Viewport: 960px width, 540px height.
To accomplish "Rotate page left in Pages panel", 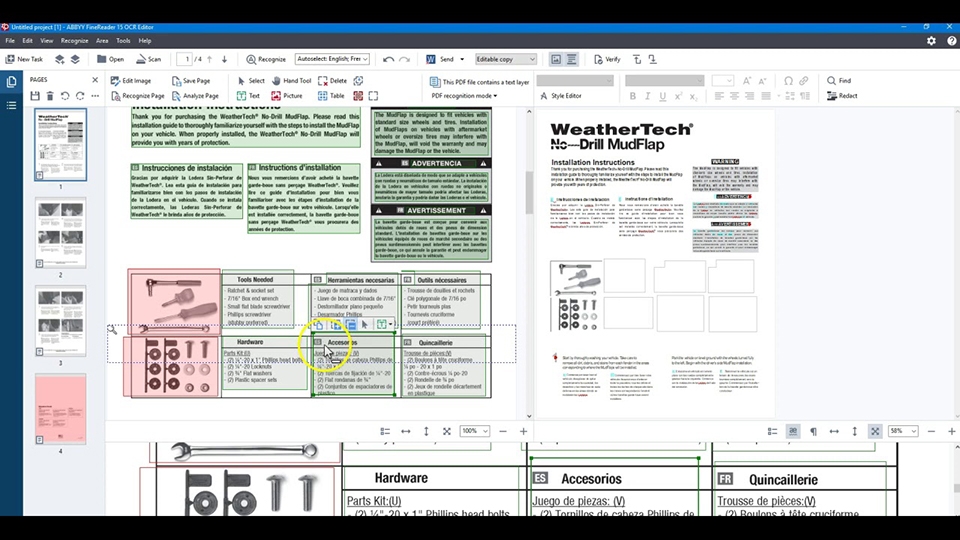I will 65,96.
